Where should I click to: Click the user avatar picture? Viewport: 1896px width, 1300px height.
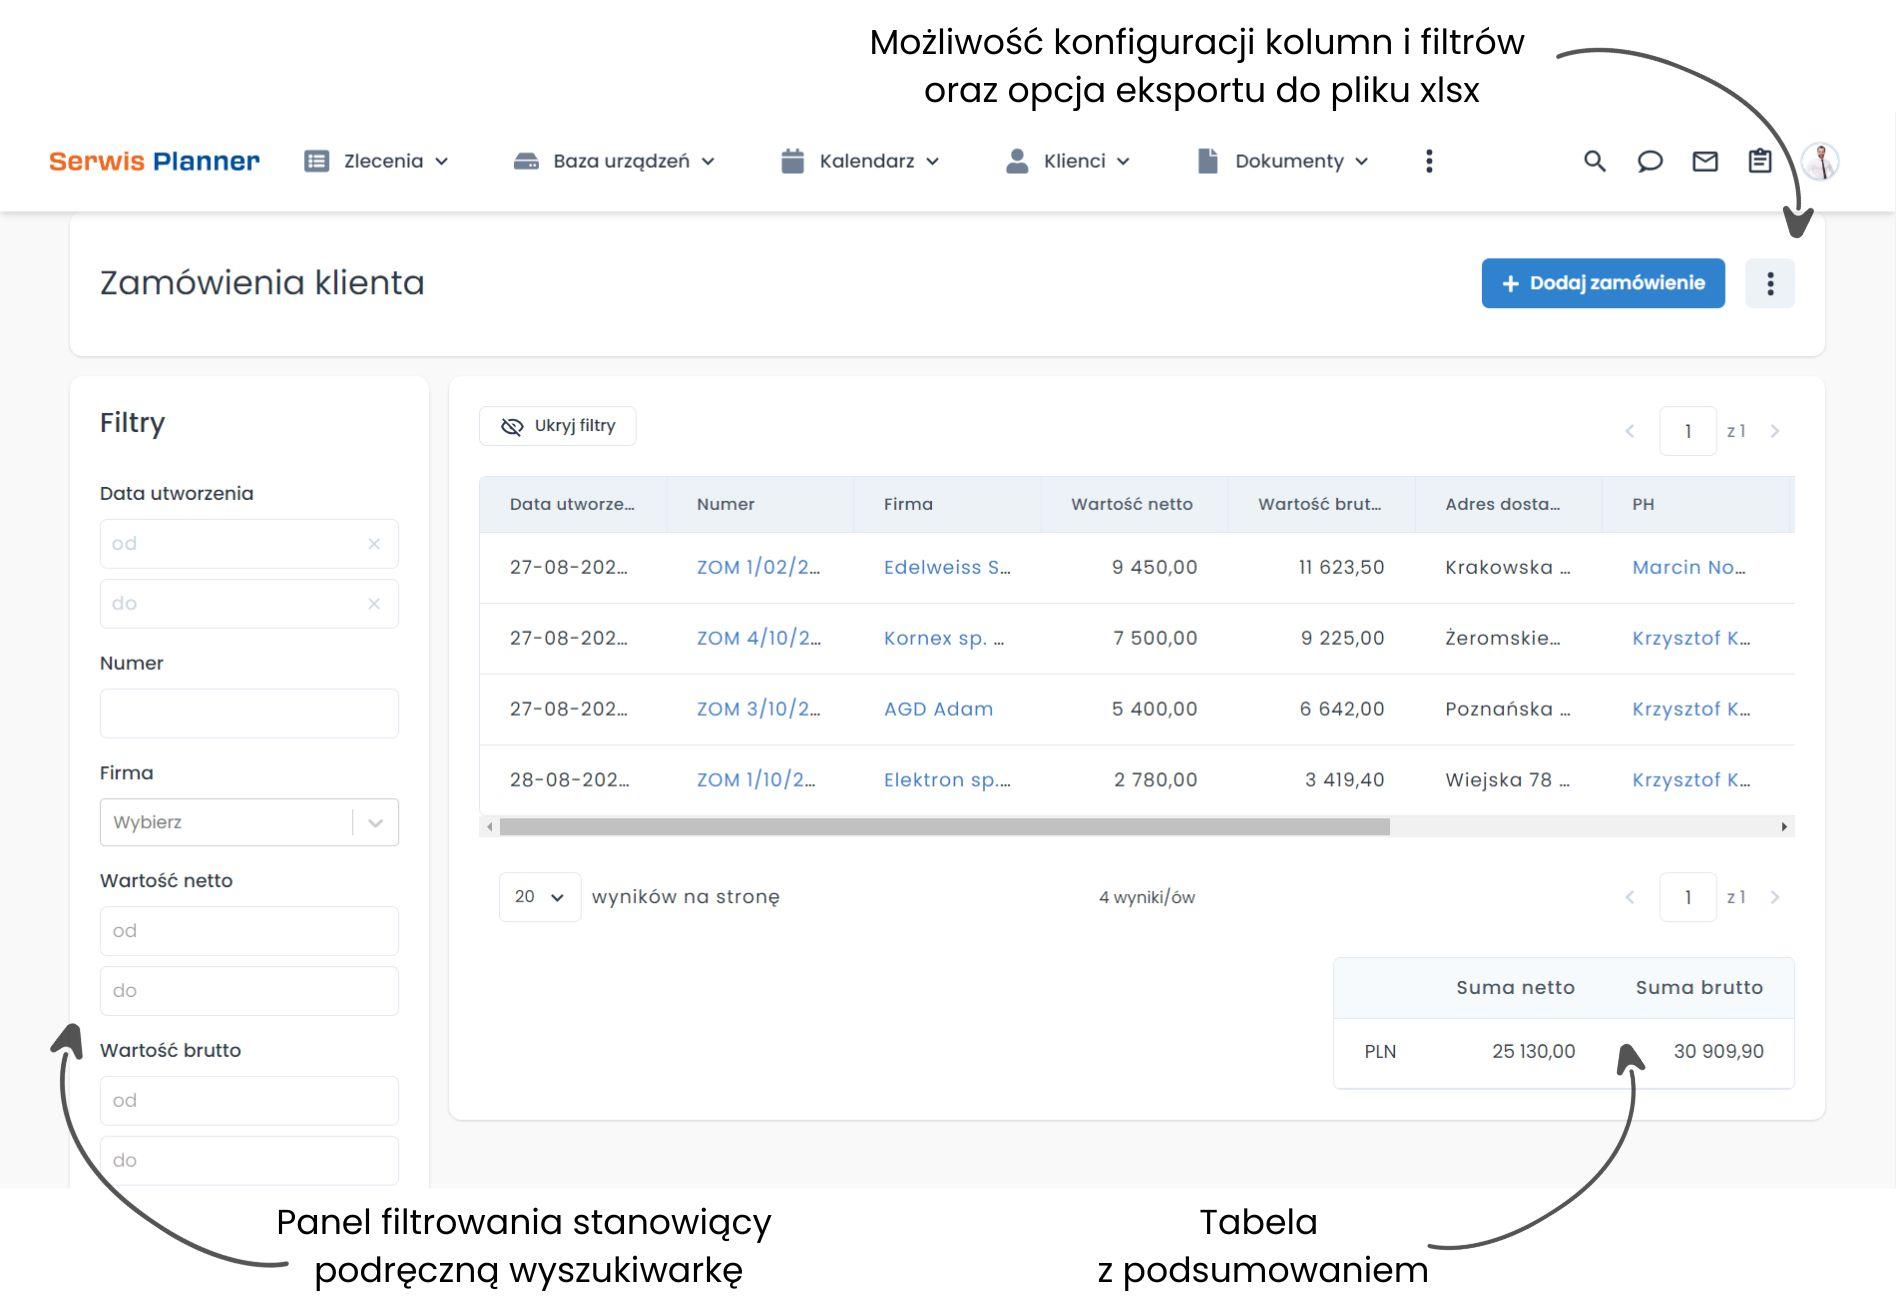[1820, 161]
